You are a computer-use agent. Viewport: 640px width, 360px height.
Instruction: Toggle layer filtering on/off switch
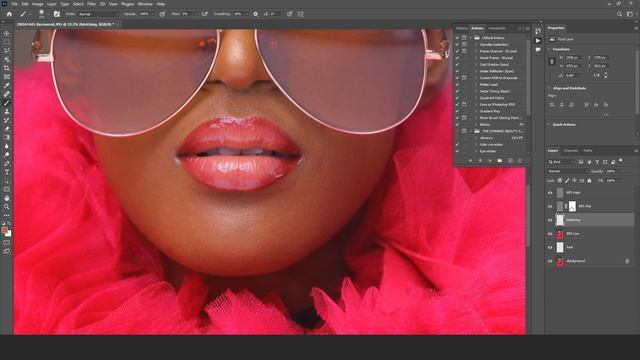tap(621, 161)
